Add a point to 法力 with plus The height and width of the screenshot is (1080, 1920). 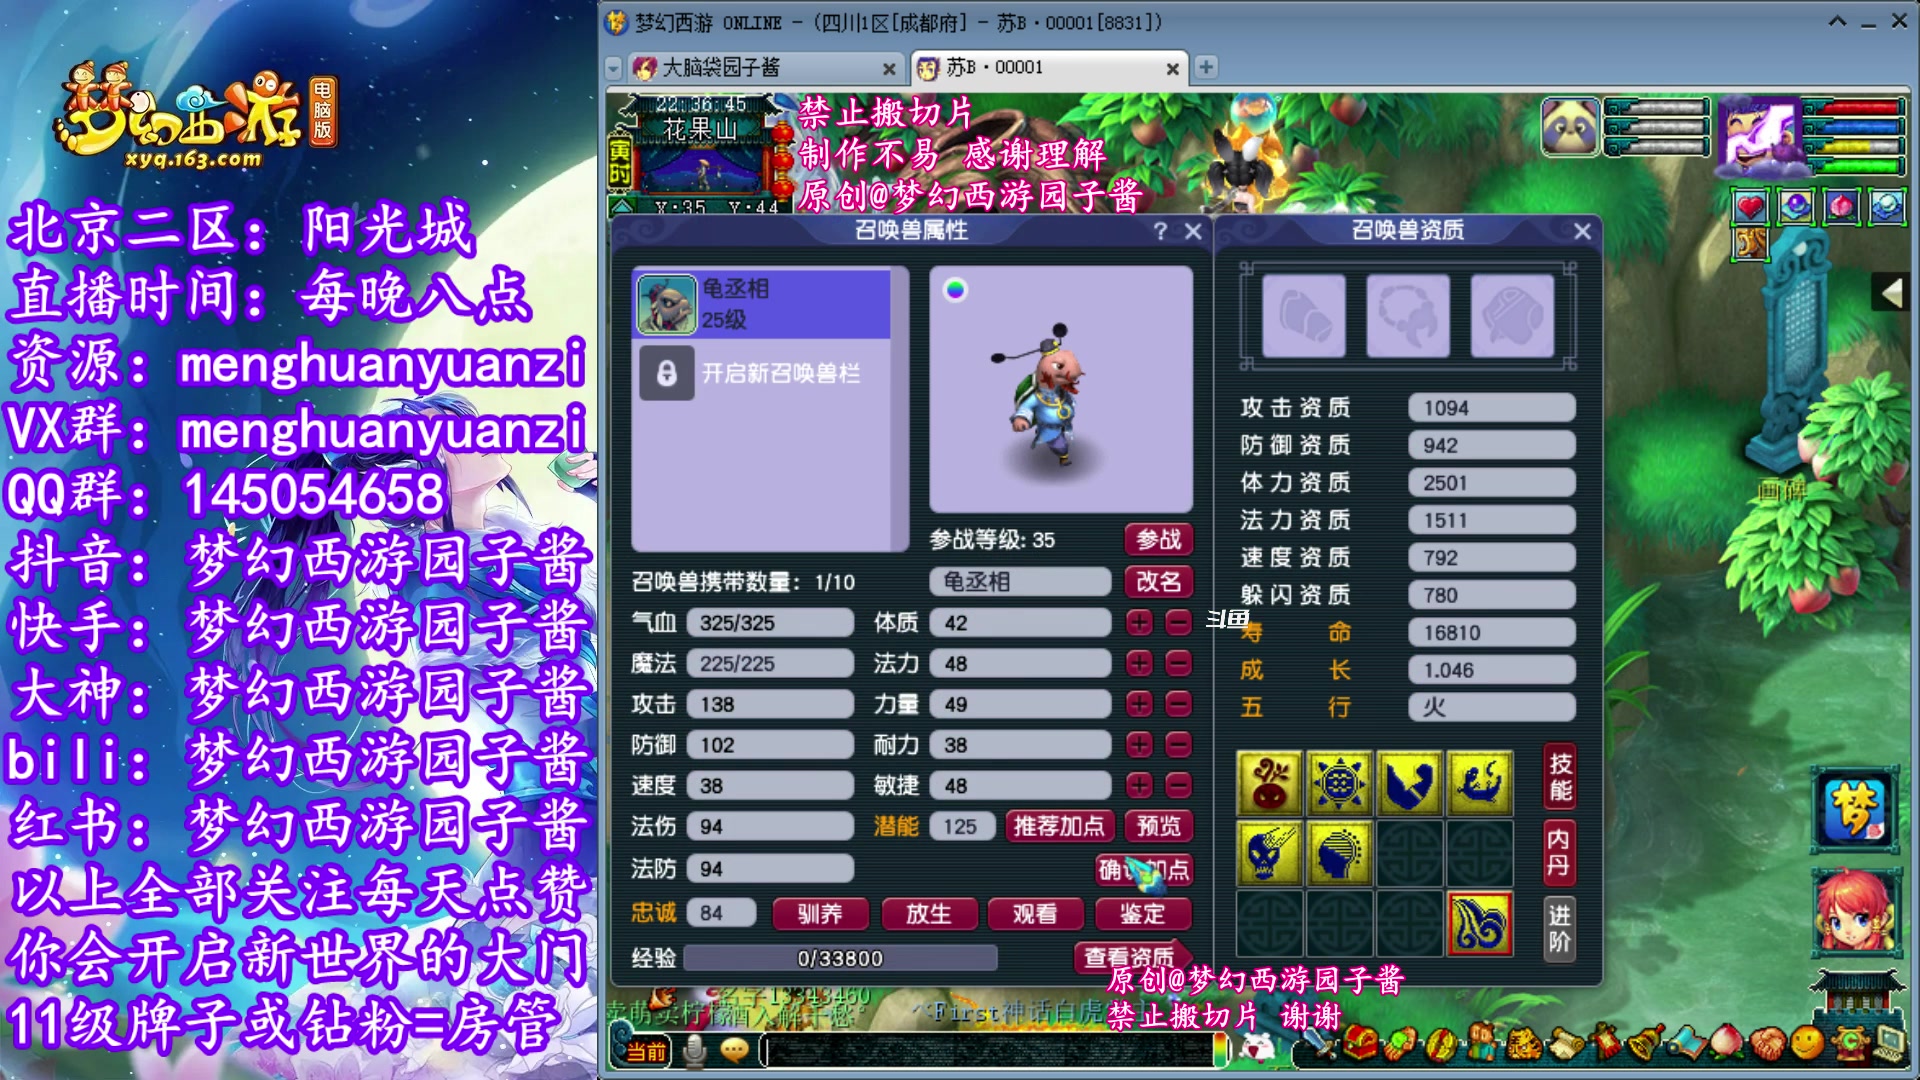pyautogui.click(x=1139, y=664)
